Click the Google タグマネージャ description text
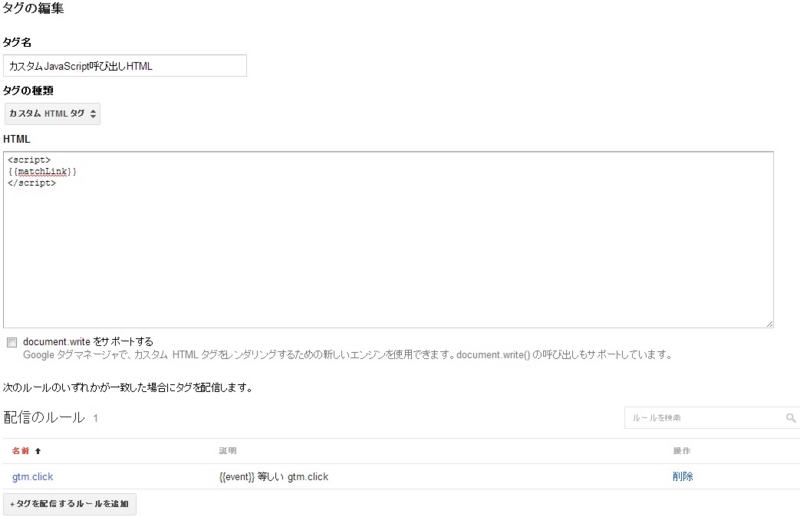This screenshot has width=800, height=517. (x=348, y=355)
